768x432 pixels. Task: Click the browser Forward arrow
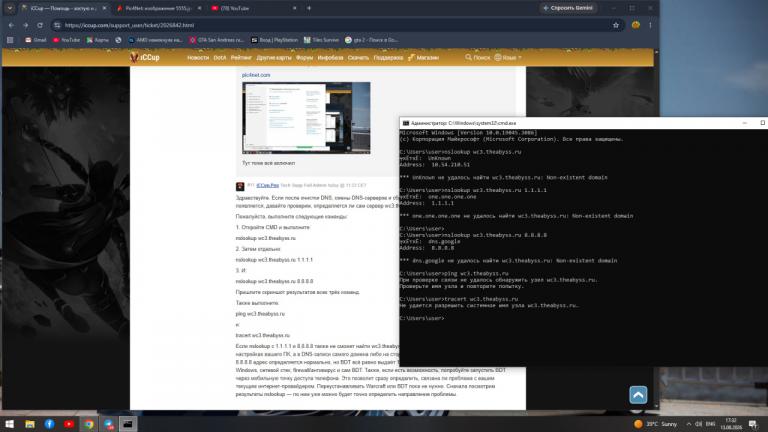[25, 25]
